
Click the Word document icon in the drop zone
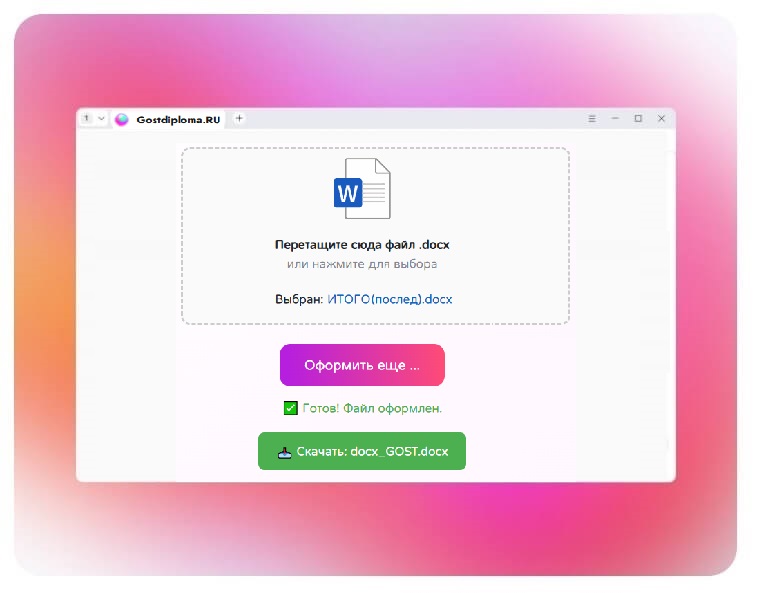click(361, 188)
